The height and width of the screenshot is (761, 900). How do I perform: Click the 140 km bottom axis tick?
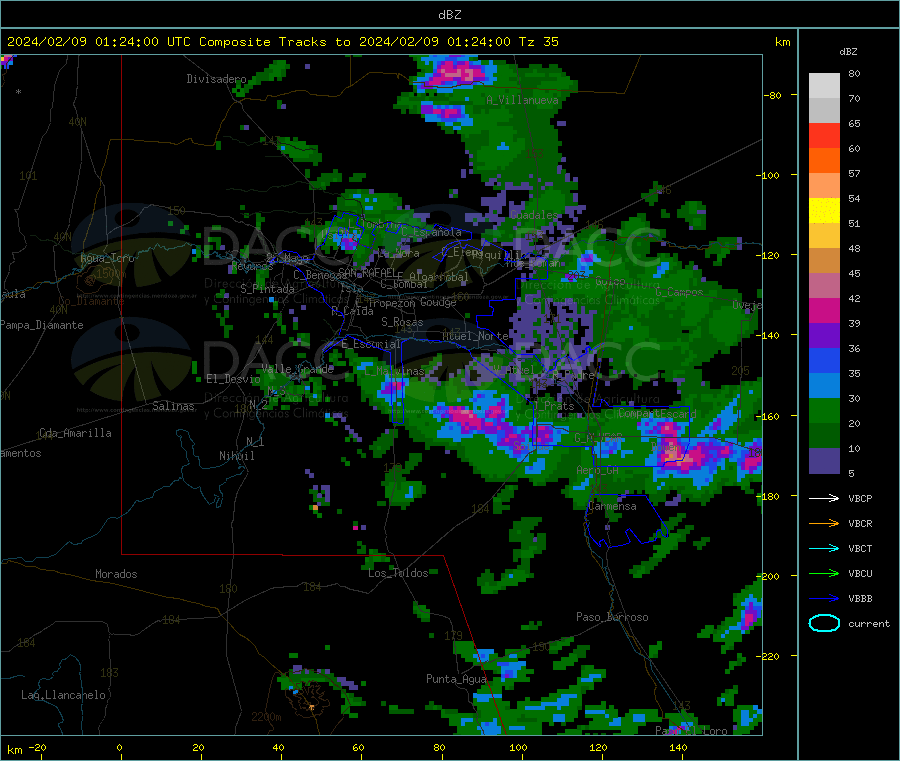click(678, 747)
